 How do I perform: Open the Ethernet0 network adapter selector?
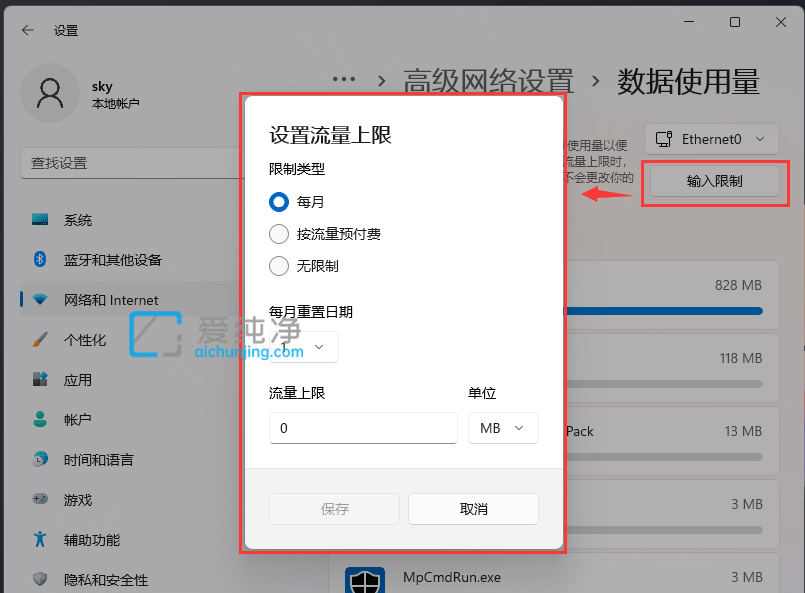[x=711, y=139]
